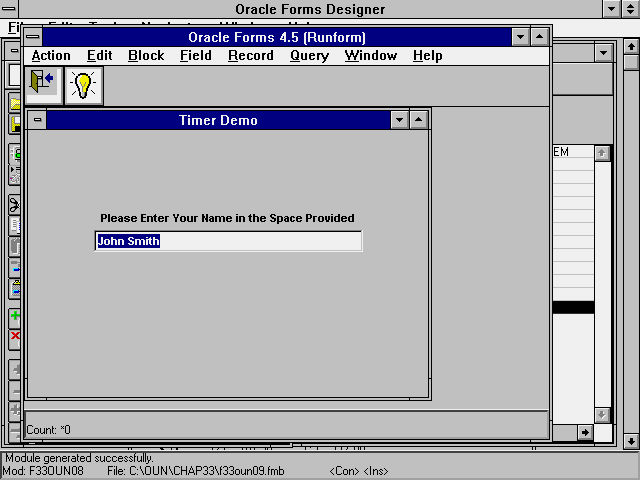This screenshot has height=480, width=640.
Task: Click the Exit door icon in toolbar
Action: coord(43,86)
